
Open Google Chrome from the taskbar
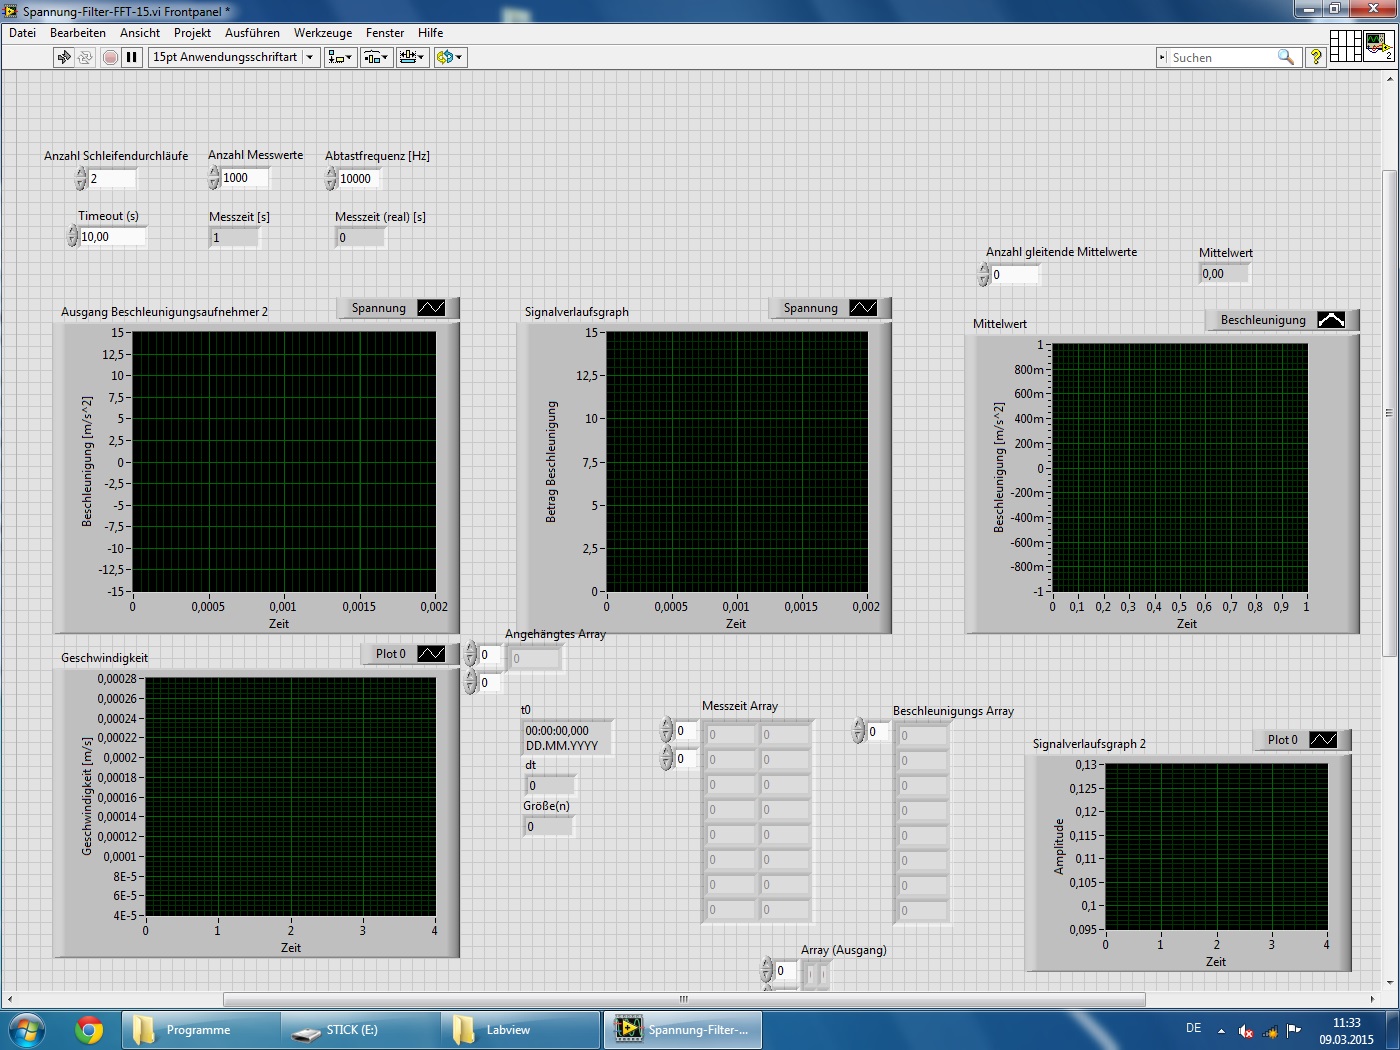89,1029
